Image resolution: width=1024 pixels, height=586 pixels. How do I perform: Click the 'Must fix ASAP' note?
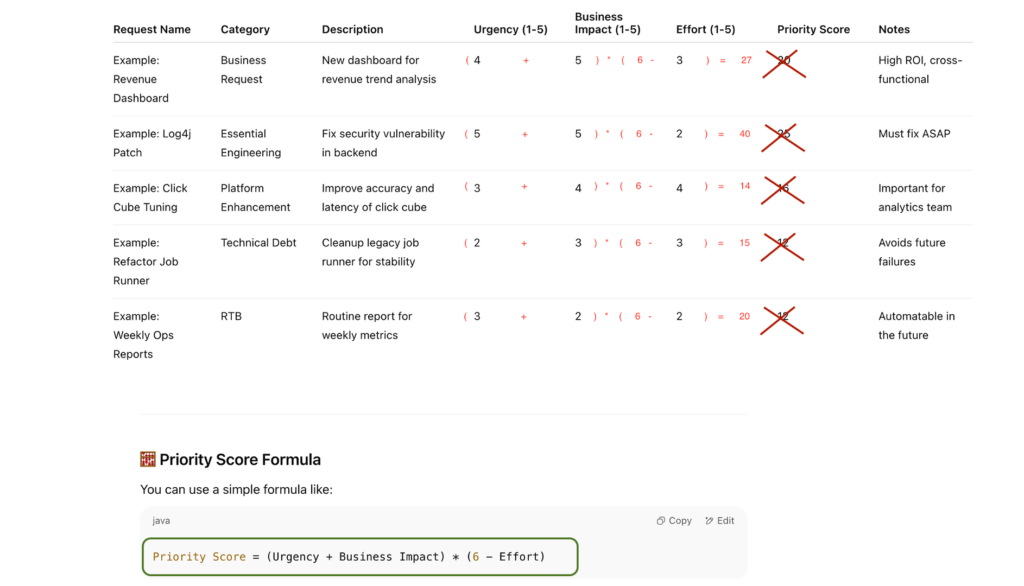[x=914, y=134]
